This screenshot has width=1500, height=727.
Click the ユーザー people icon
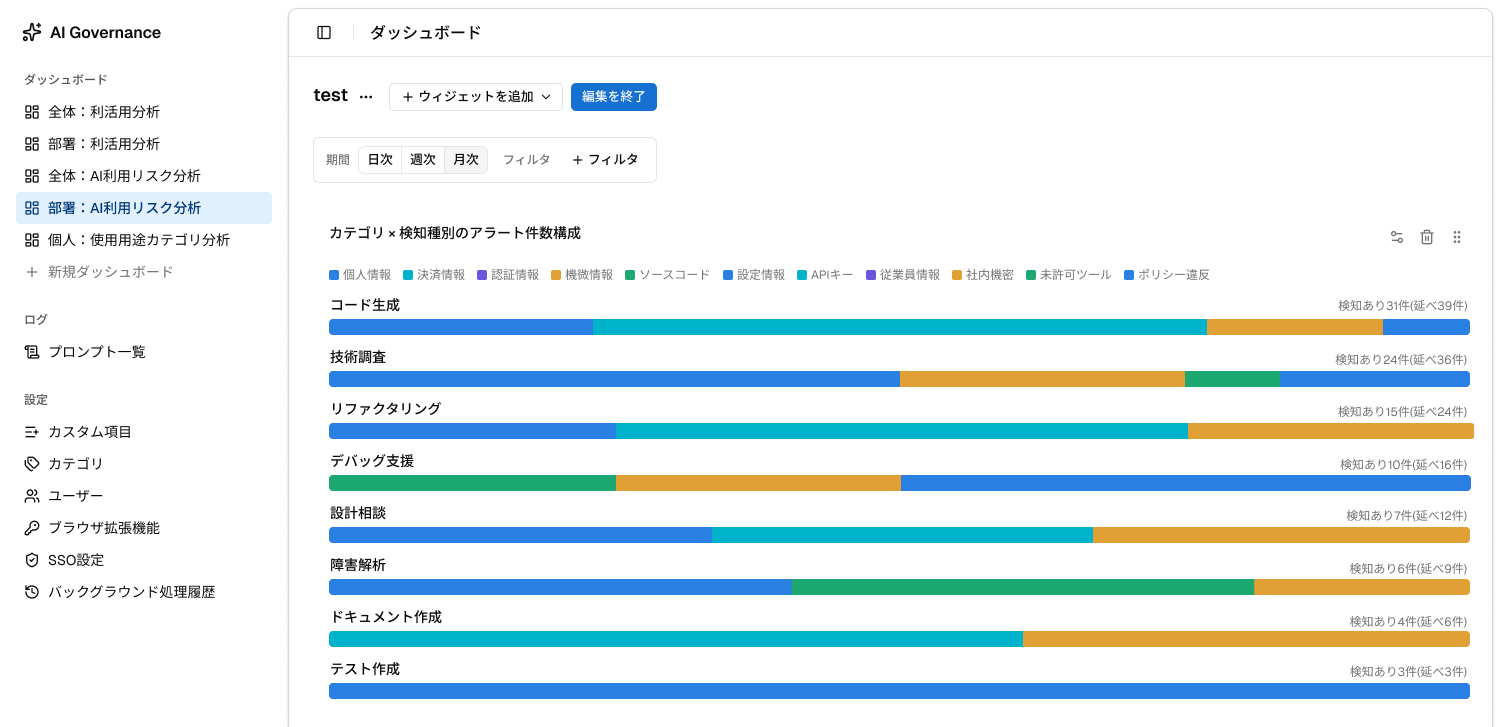(x=32, y=496)
